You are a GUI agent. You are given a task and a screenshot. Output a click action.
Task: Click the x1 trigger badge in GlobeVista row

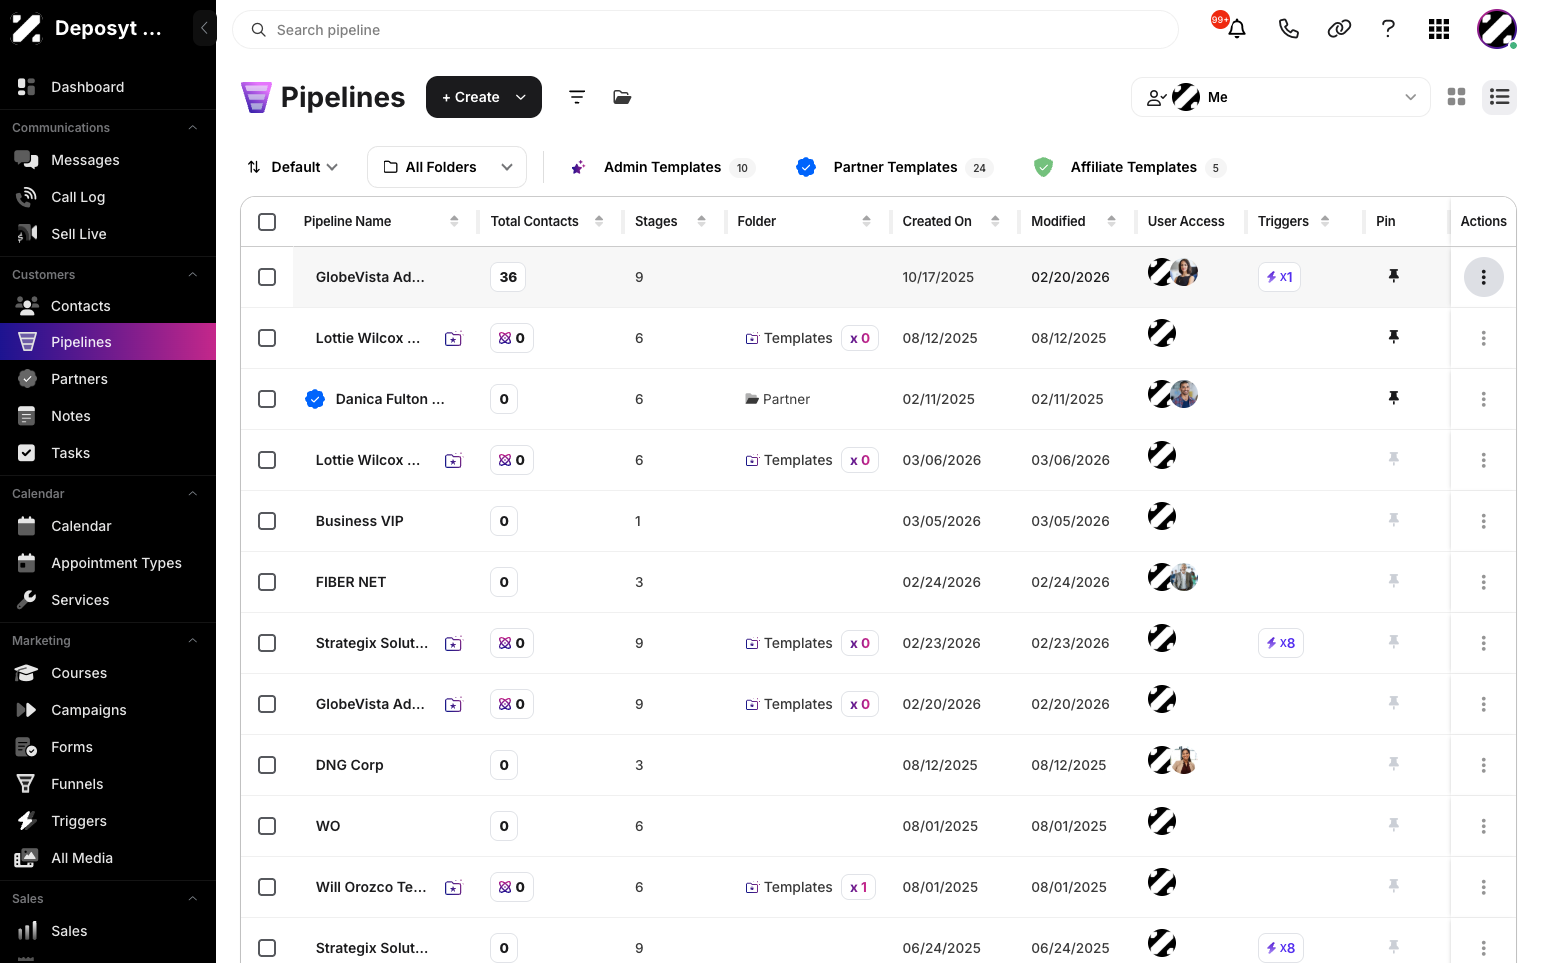[1279, 277]
